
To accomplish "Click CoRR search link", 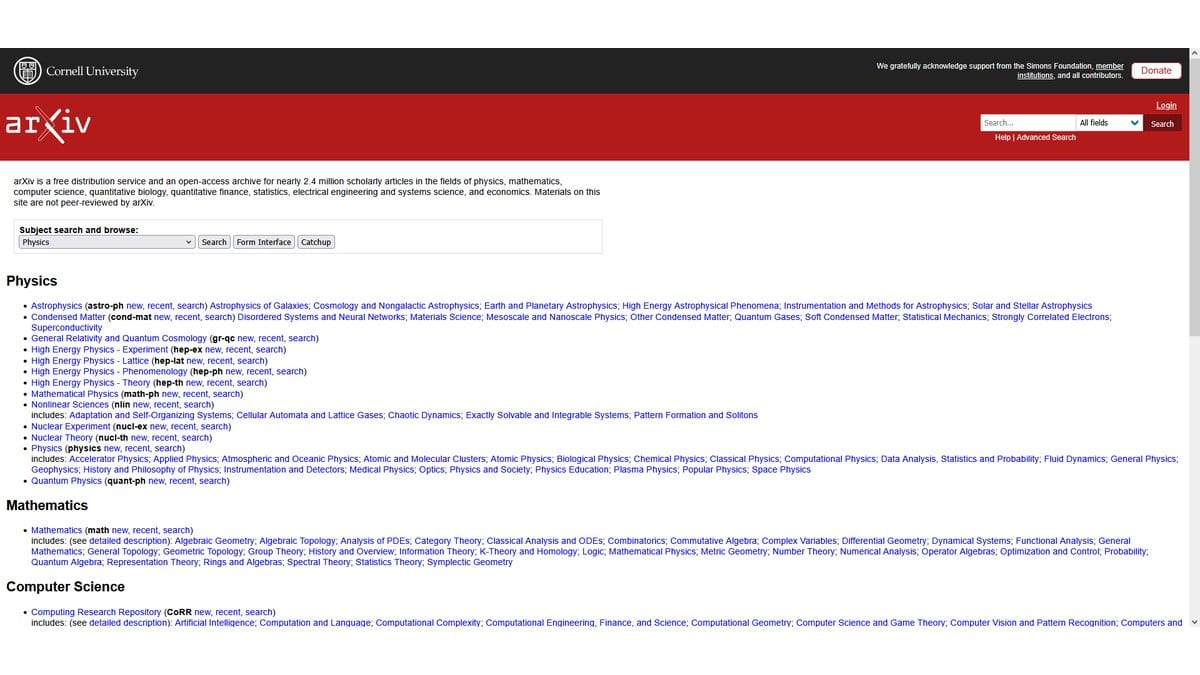I will (259, 612).
